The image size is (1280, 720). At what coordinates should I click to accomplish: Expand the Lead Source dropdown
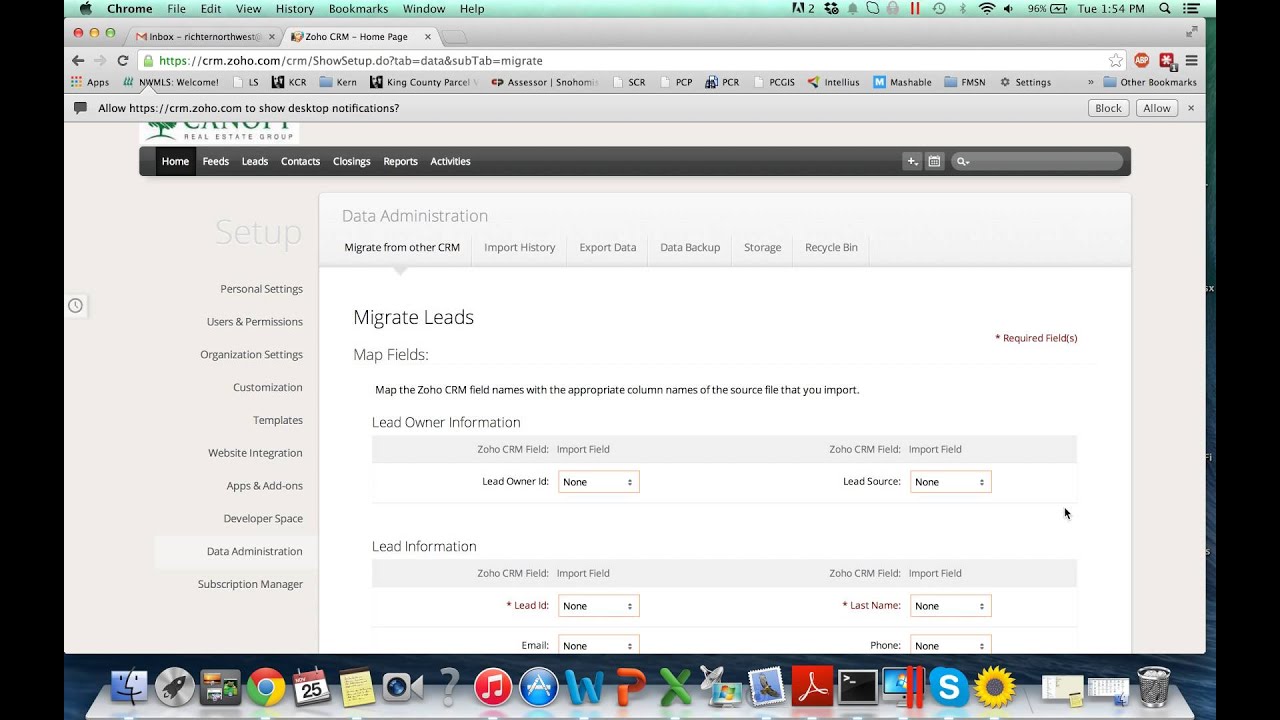(950, 482)
